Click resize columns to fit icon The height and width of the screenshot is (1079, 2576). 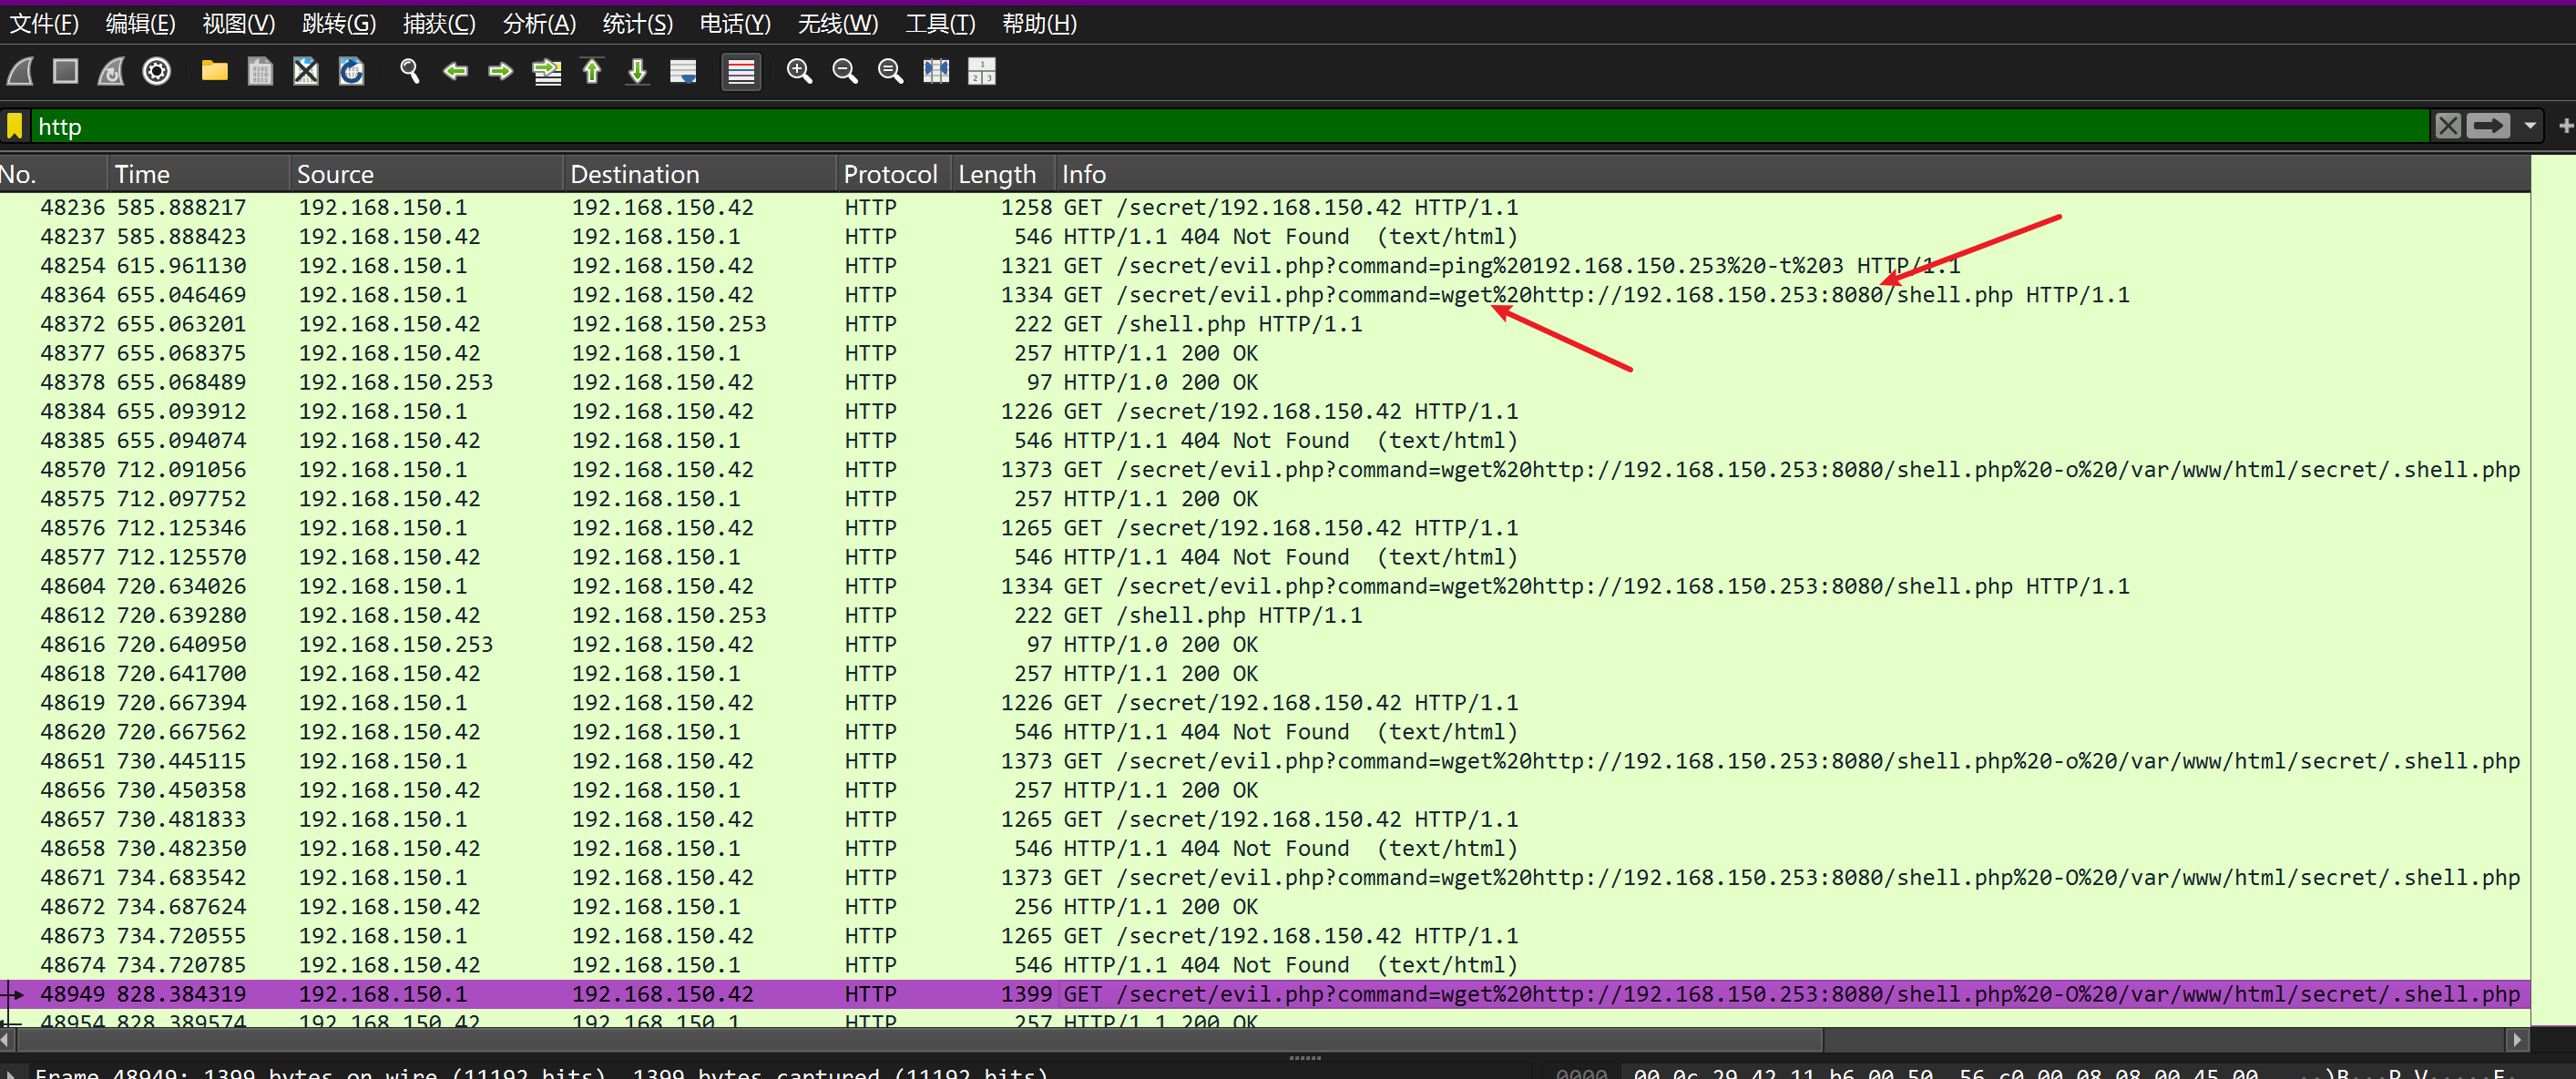pos(936,71)
